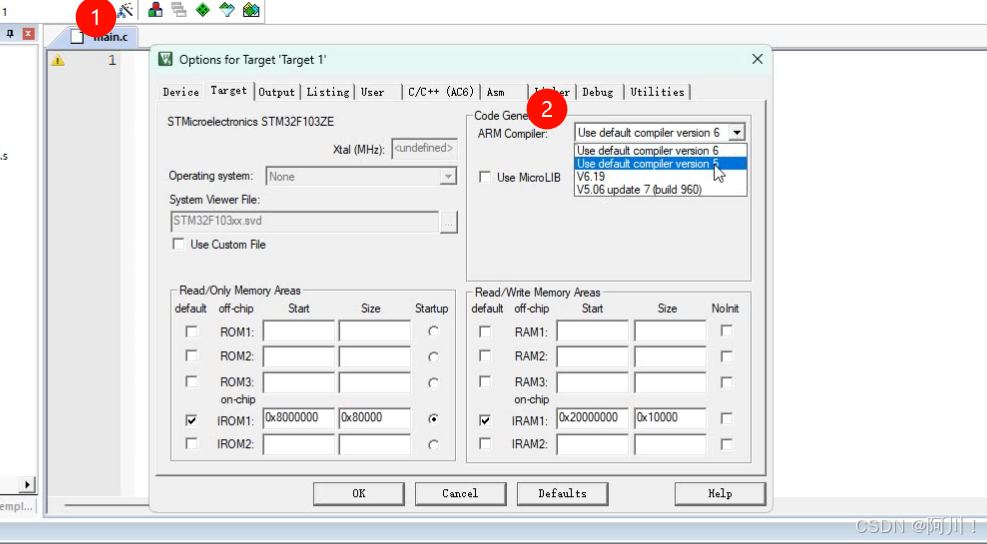Uncheck the IROM1 default checkbox
The width and height of the screenshot is (987, 544).
(x=191, y=419)
